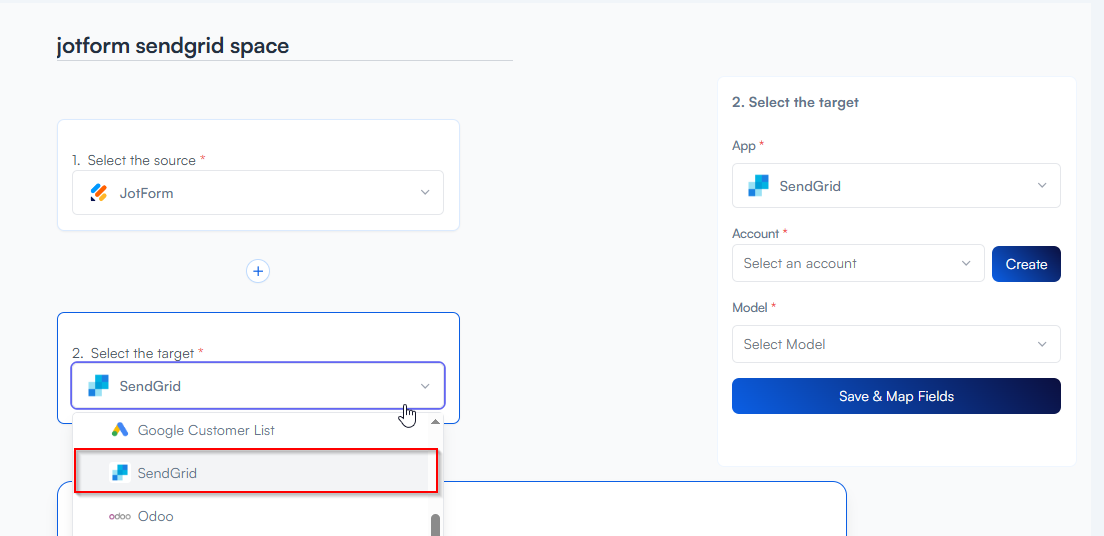1104x536 pixels.
Task: Choose SendGrid option in the list
Action: tap(167, 473)
